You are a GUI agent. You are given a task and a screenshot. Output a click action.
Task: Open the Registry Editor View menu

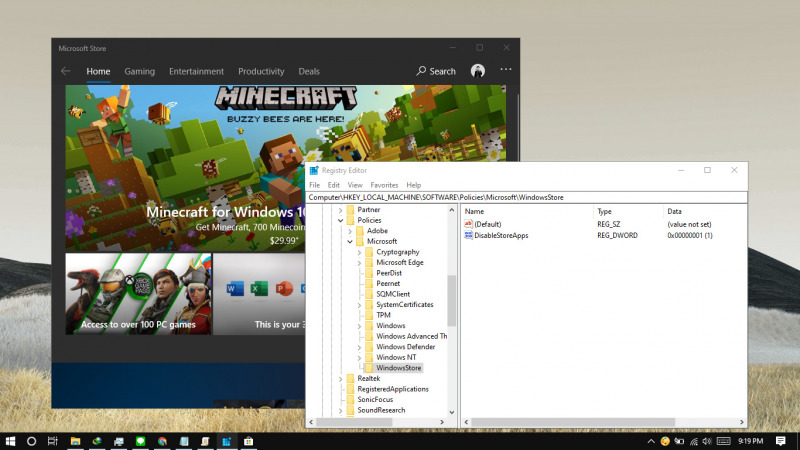[355, 185]
